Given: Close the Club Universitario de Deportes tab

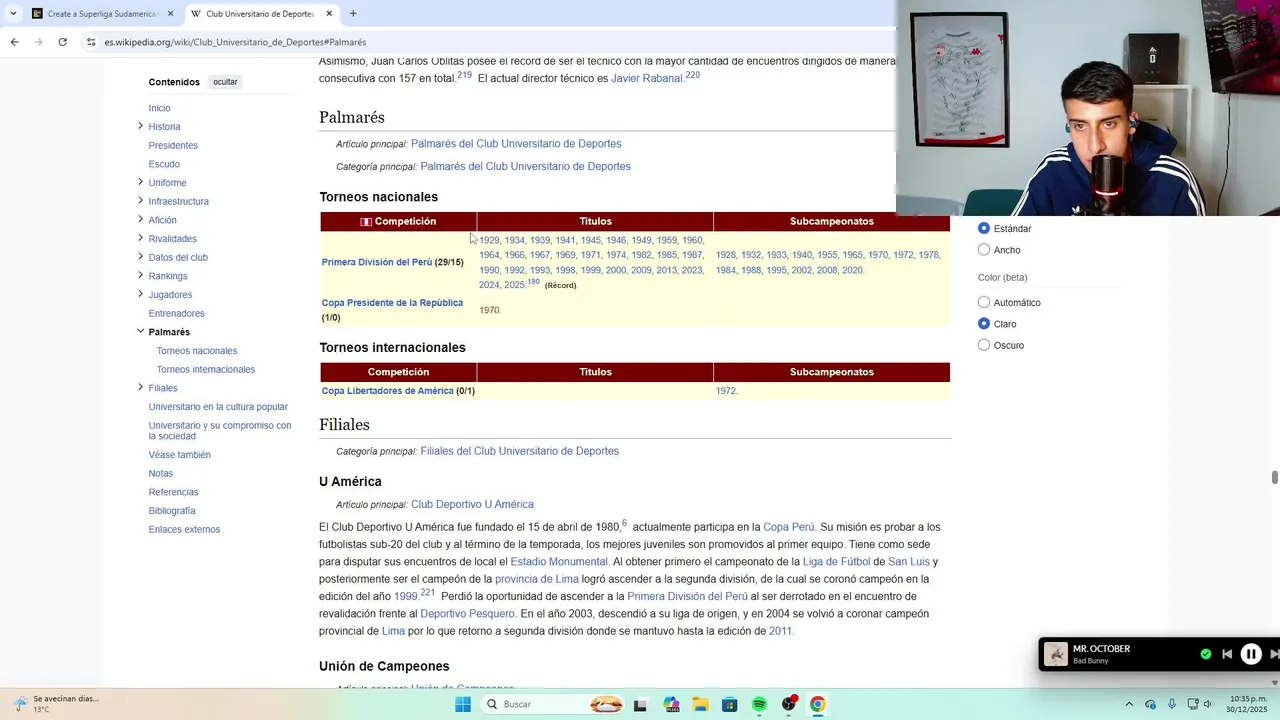Looking at the screenshot, I should click(x=329, y=14).
